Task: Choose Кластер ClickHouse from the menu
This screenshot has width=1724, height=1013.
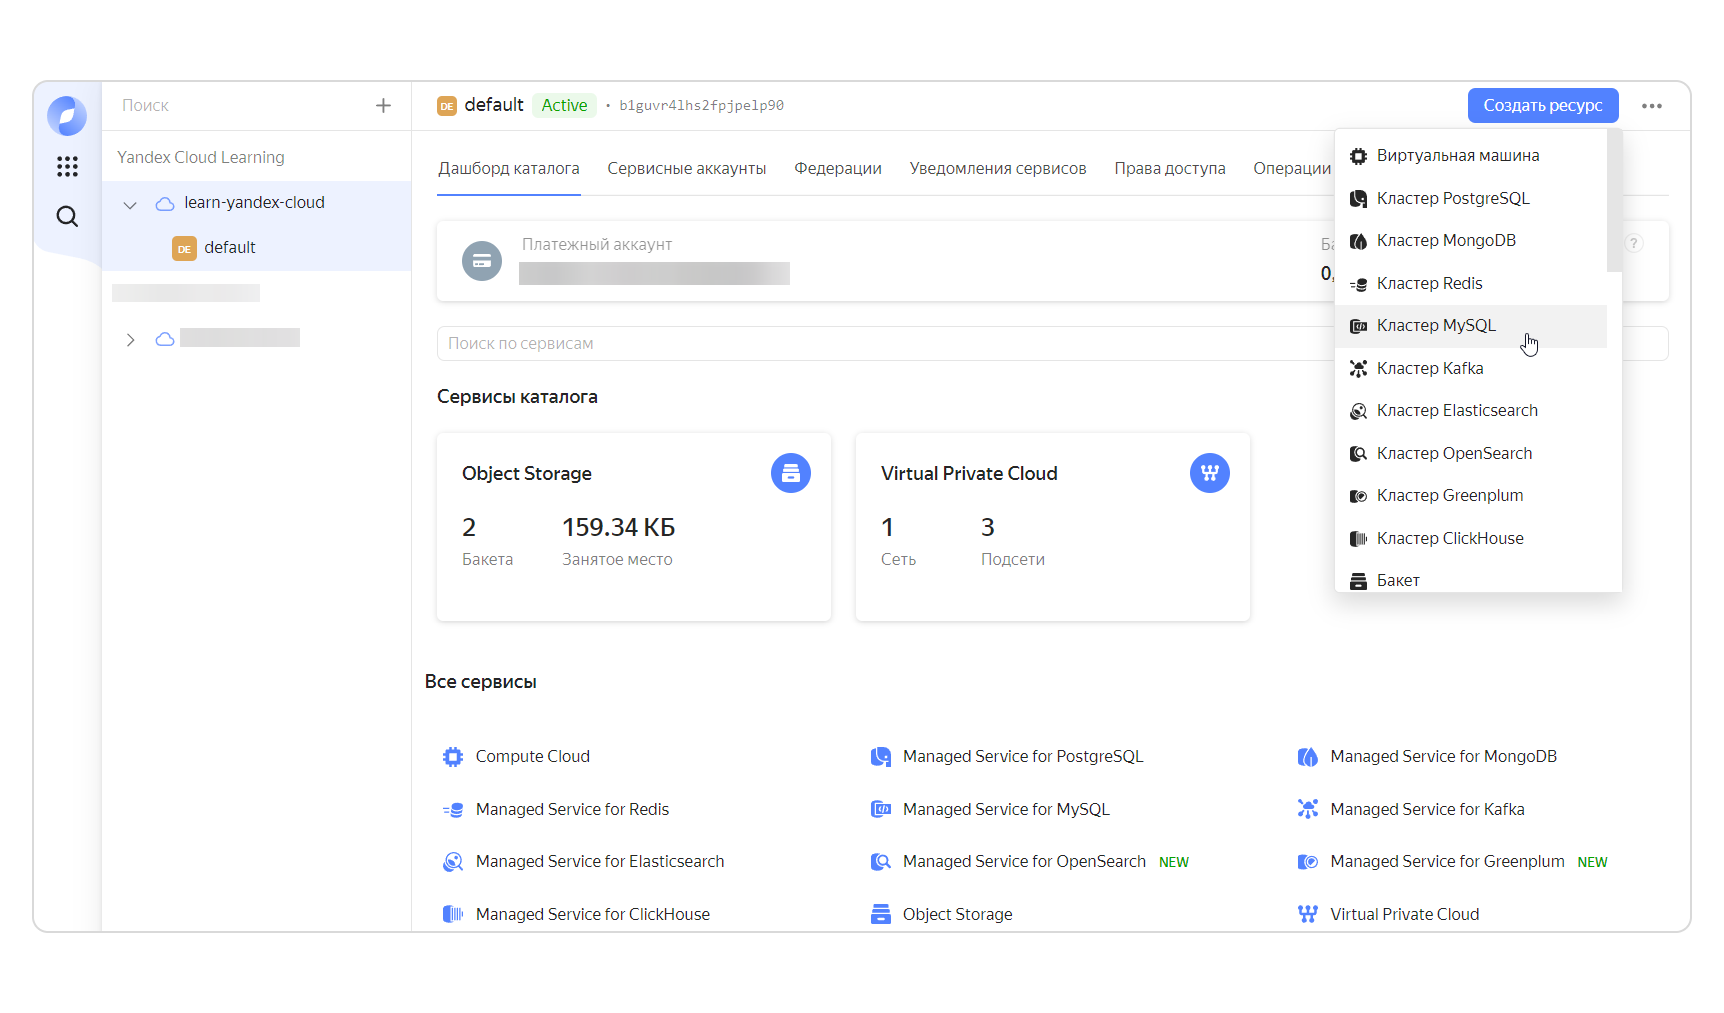Action: (x=1471, y=539)
